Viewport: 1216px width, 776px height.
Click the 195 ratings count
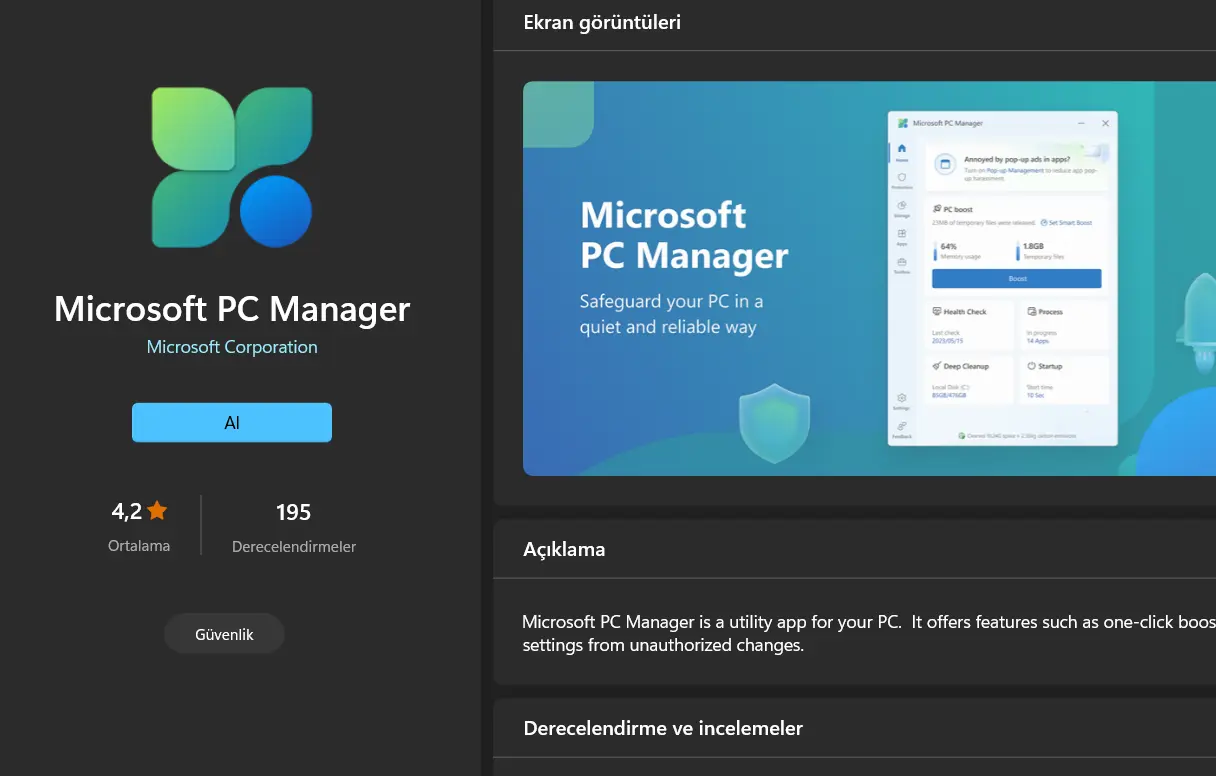[294, 512]
